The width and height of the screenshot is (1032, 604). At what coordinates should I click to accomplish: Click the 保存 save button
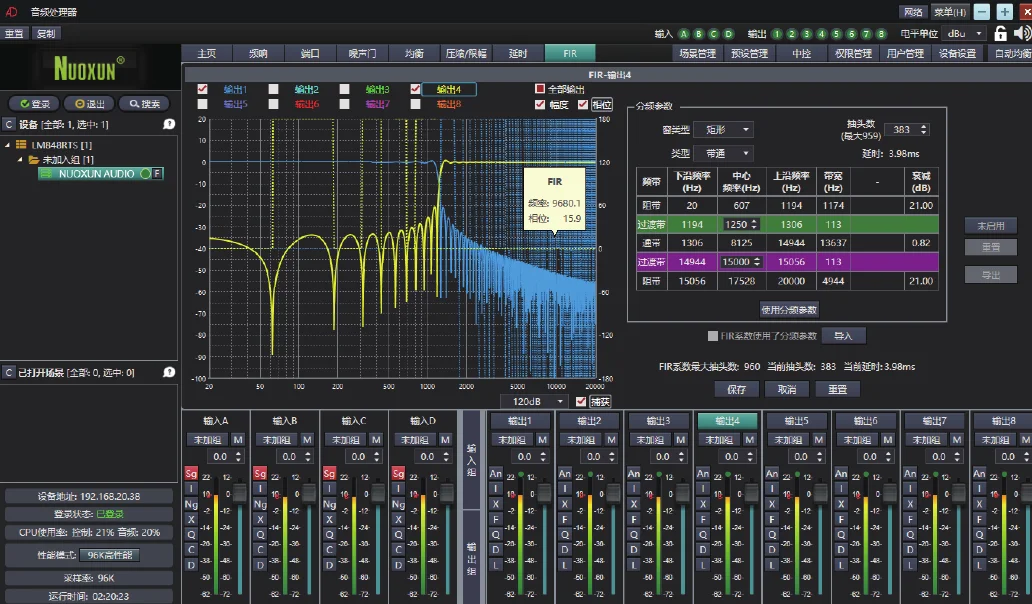[737, 389]
